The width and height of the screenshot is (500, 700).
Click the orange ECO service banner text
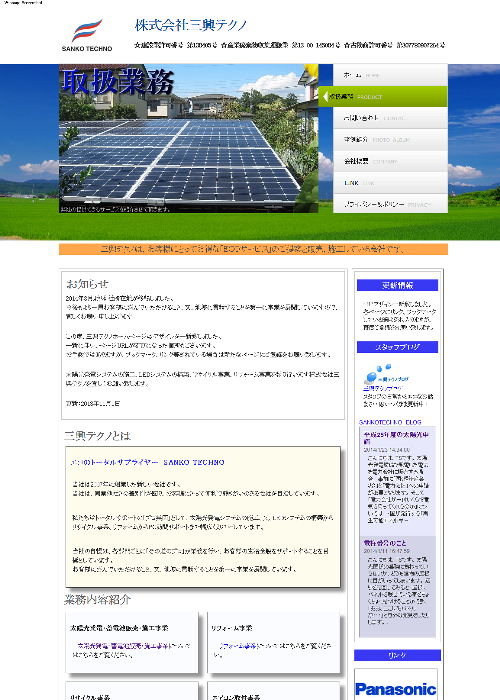pyautogui.click(x=253, y=249)
